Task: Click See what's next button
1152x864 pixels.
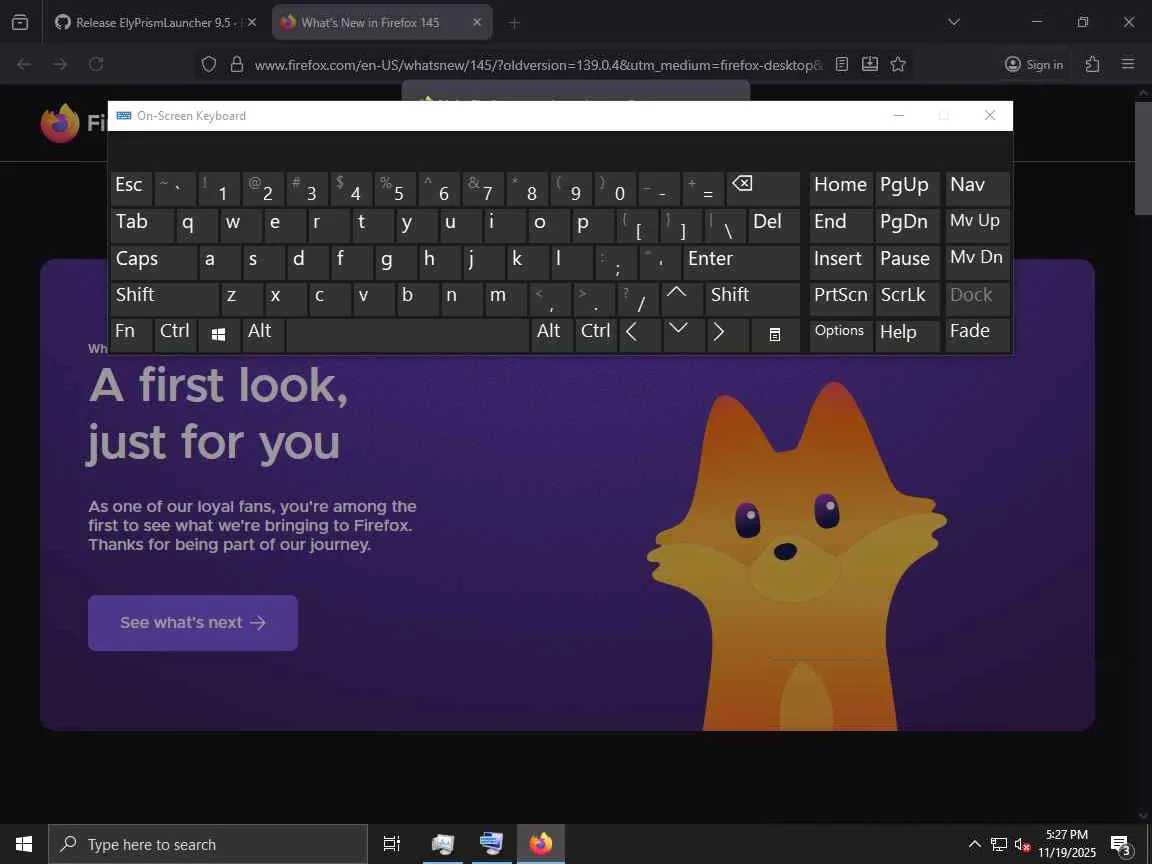Action: click(x=192, y=622)
